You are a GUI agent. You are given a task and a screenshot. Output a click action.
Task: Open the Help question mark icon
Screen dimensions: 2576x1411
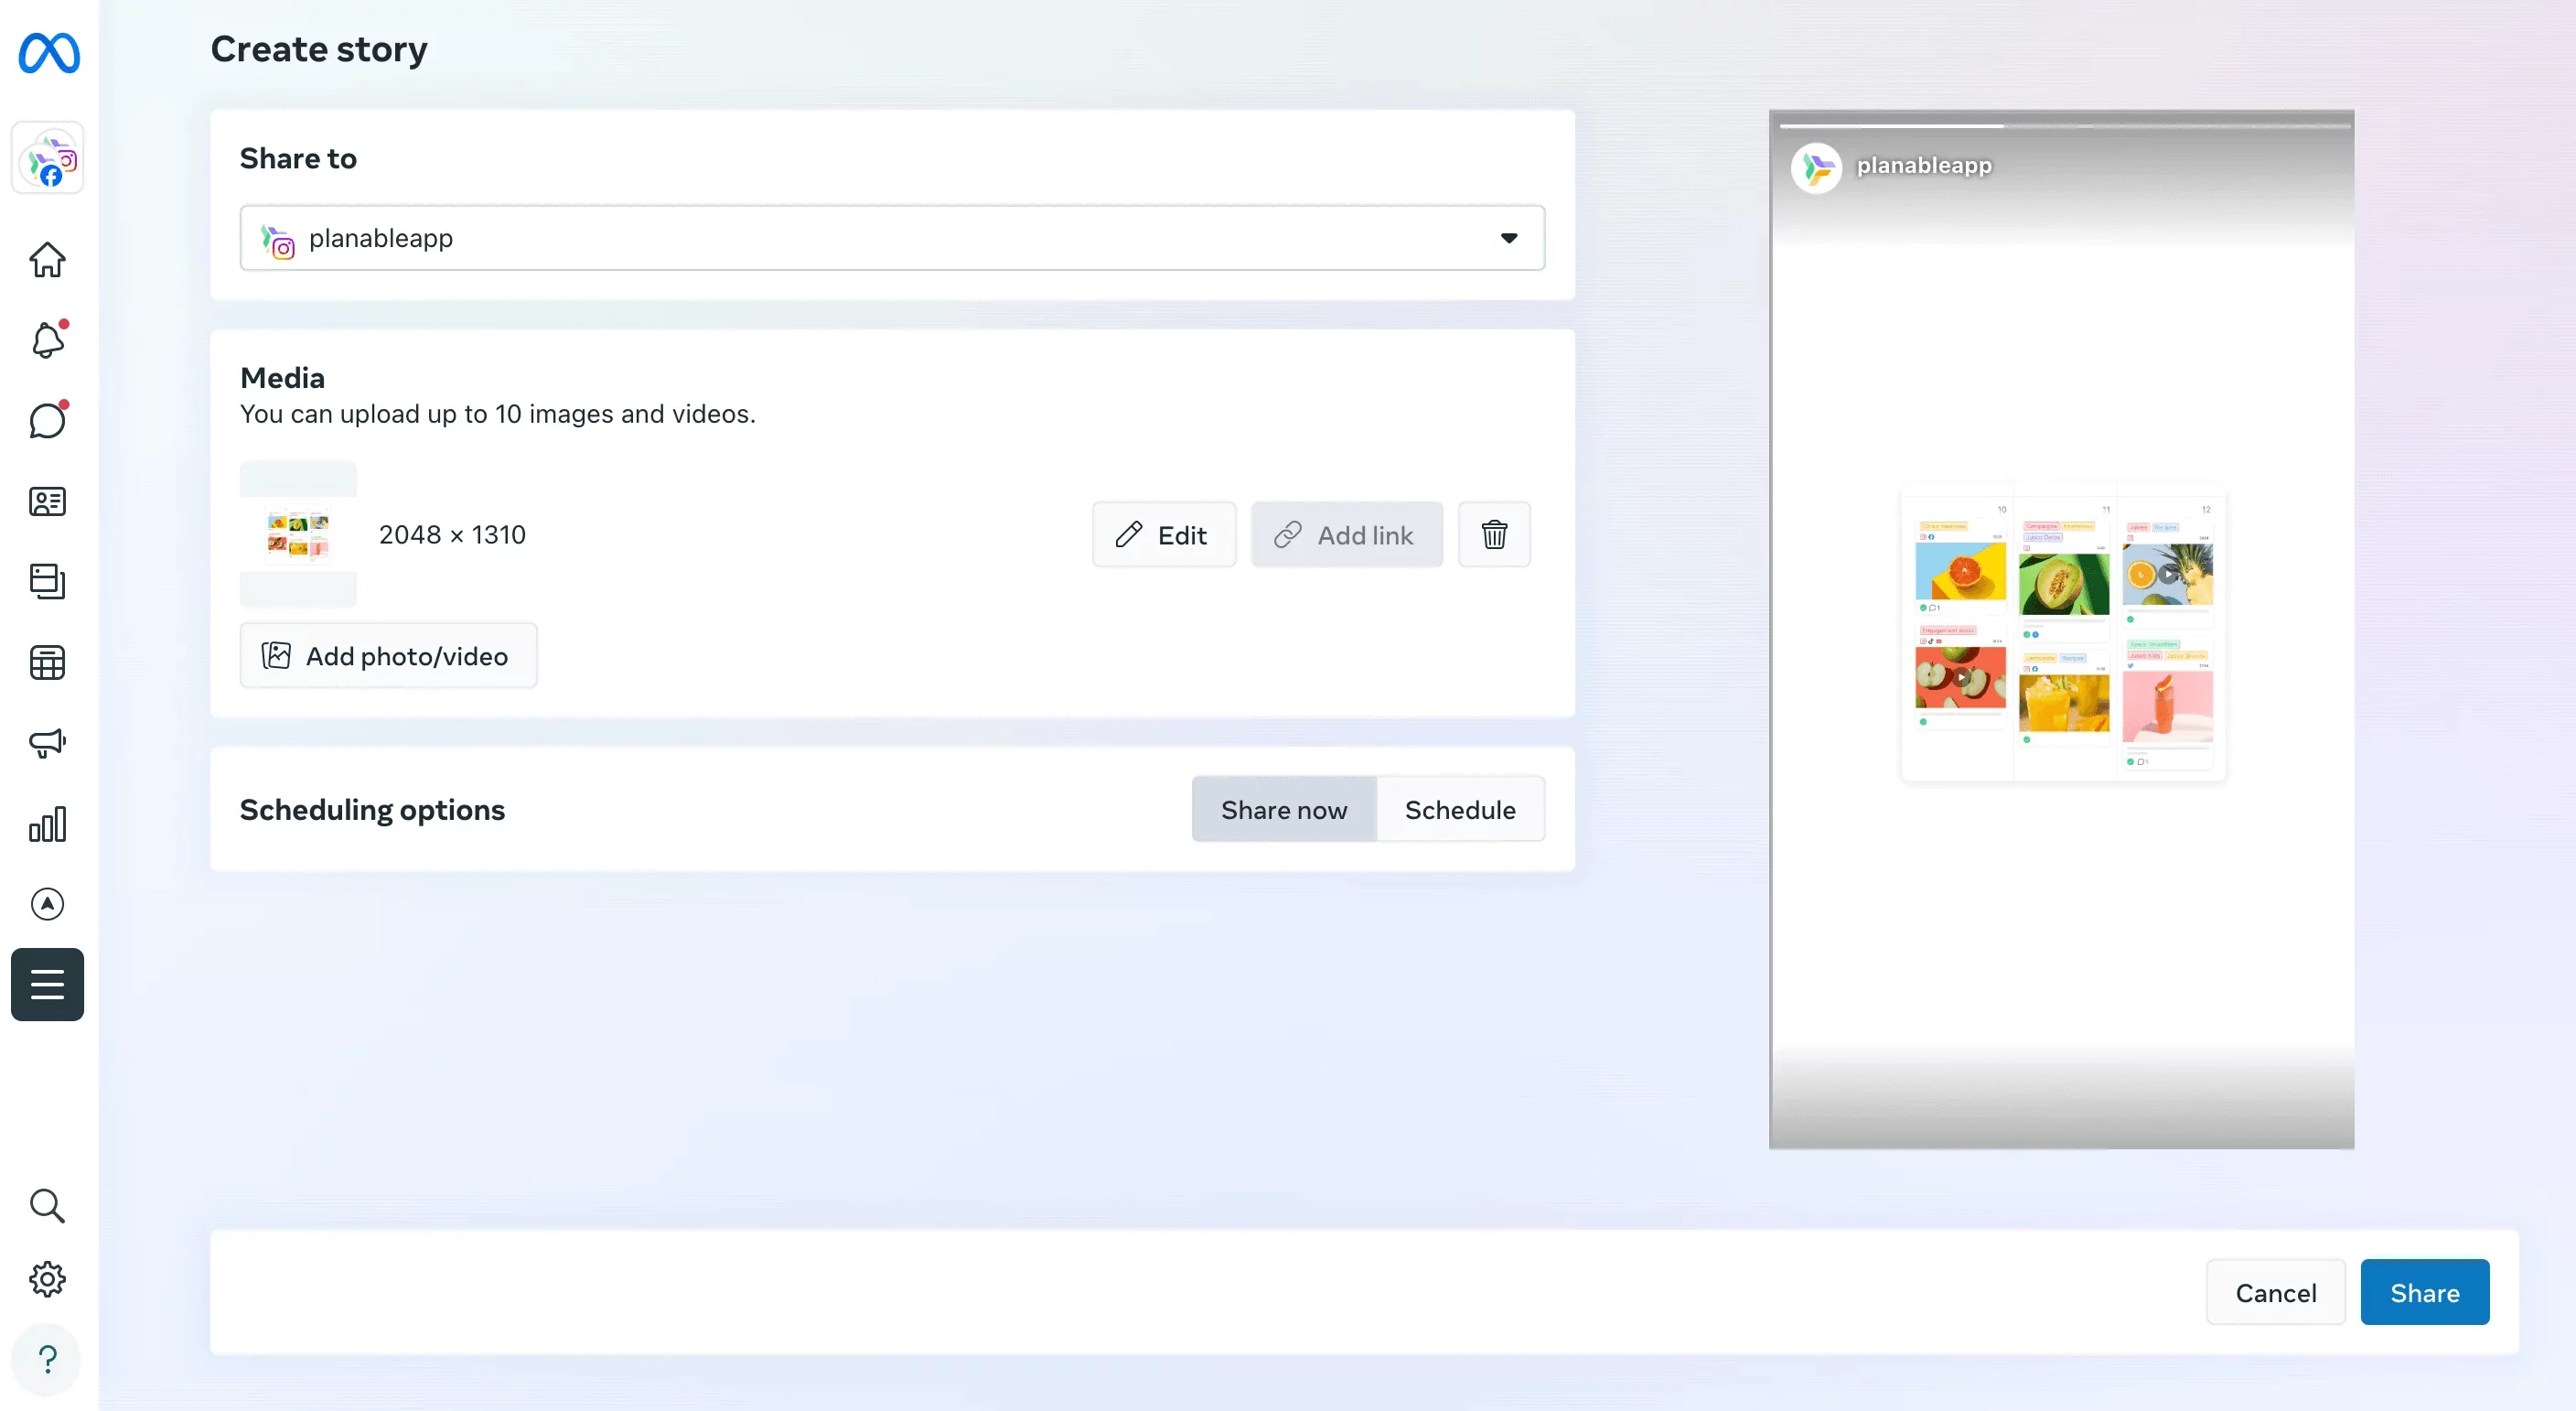(x=47, y=1359)
